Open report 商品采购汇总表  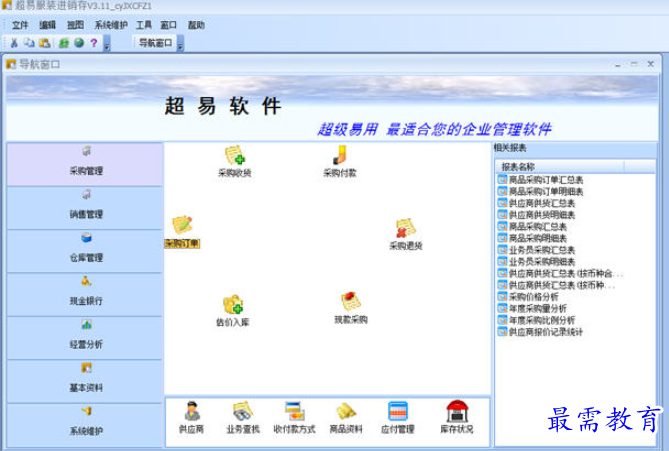point(532,227)
